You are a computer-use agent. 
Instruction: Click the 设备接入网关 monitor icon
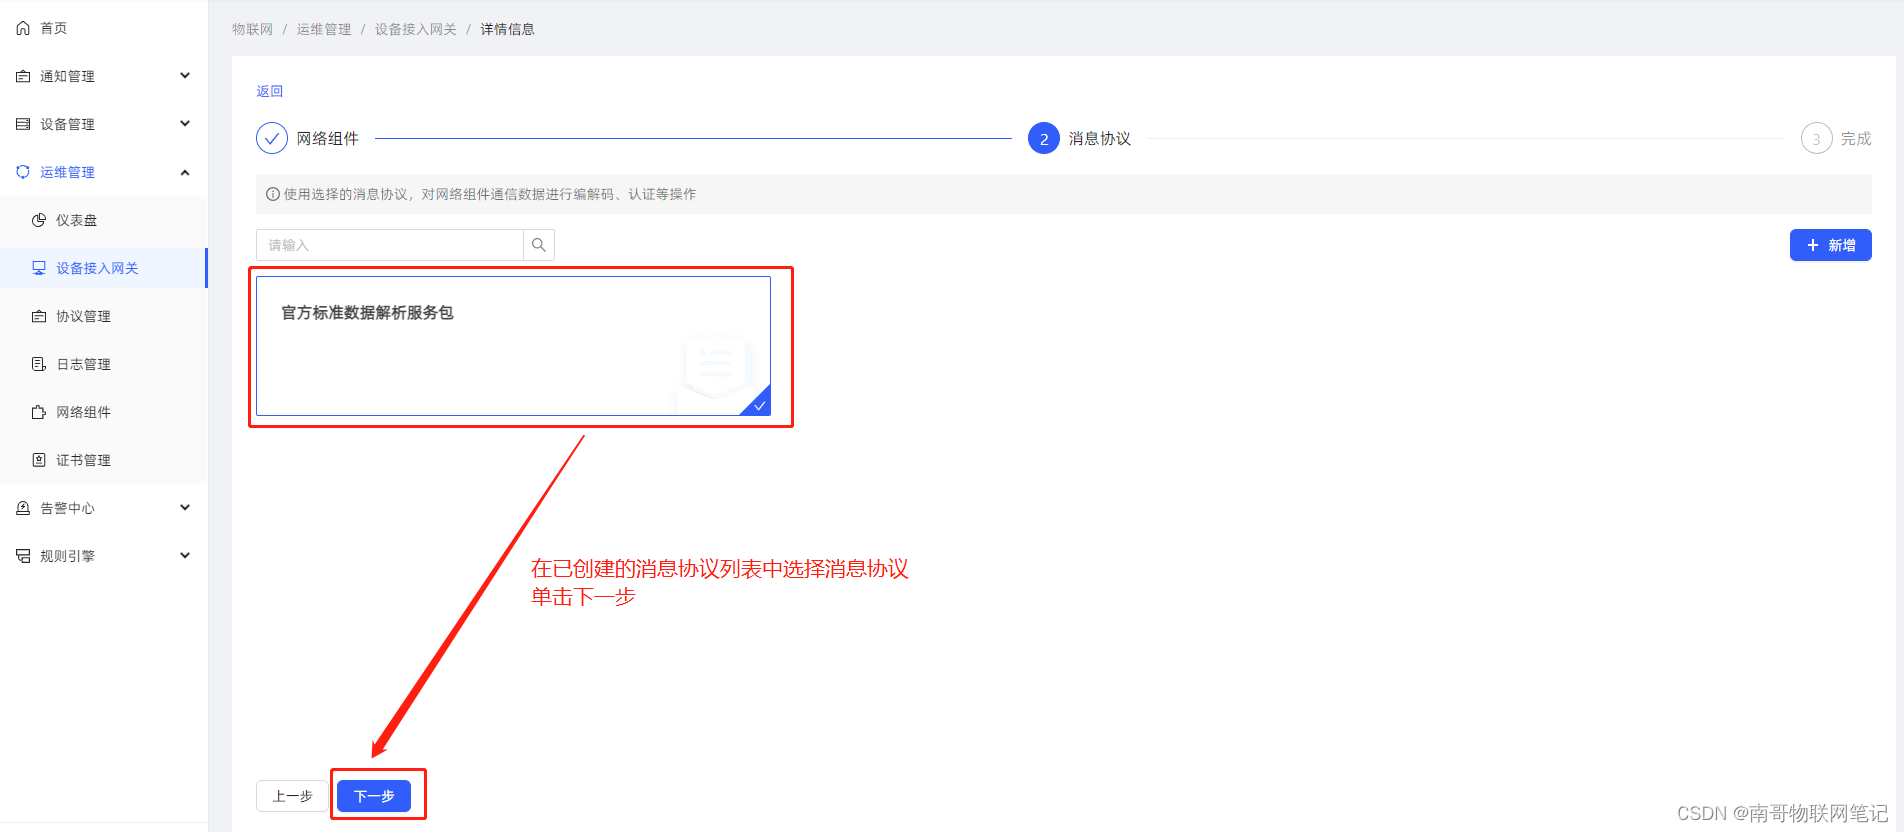39,268
